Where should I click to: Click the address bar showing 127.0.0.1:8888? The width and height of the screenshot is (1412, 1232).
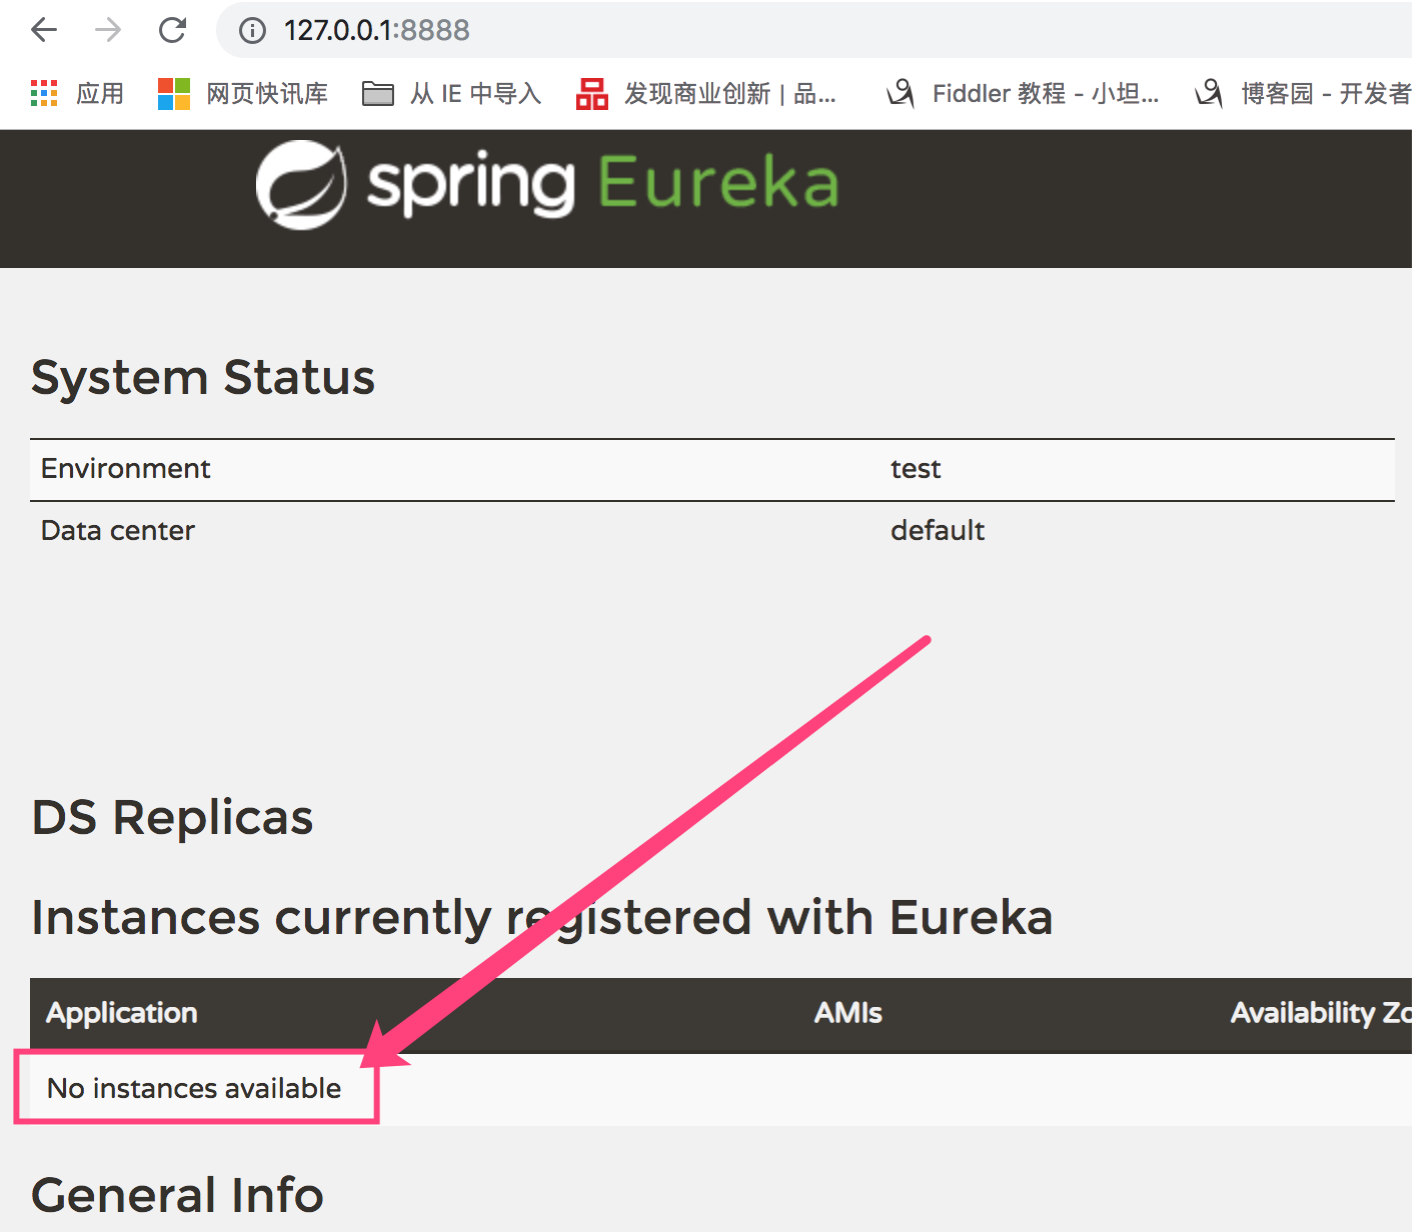814,30
